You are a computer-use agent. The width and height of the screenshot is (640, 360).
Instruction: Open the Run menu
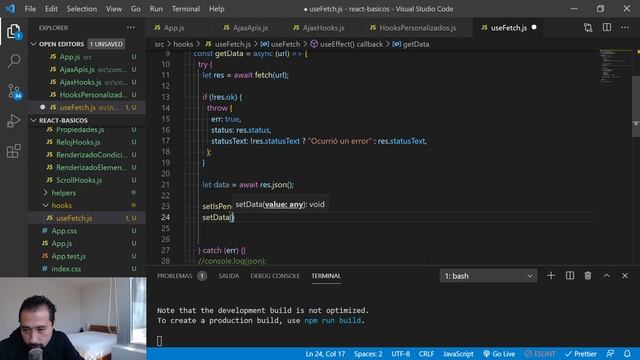click(156, 9)
